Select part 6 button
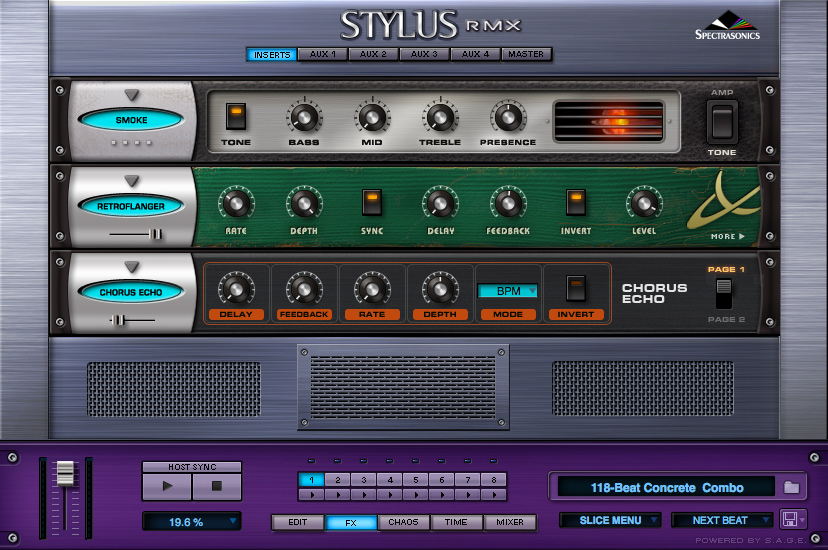The height and width of the screenshot is (550, 828). tap(442, 480)
